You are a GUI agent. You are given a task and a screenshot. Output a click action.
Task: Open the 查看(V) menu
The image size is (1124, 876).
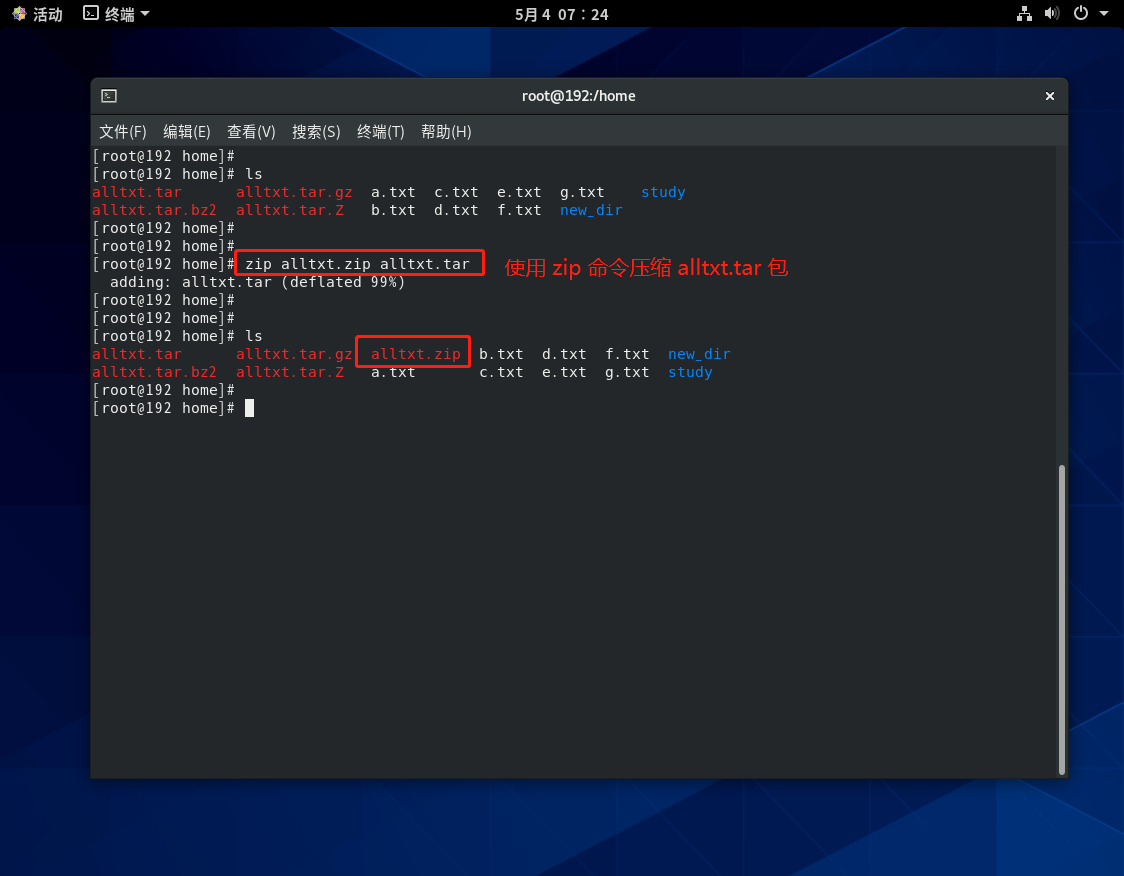coord(251,132)
